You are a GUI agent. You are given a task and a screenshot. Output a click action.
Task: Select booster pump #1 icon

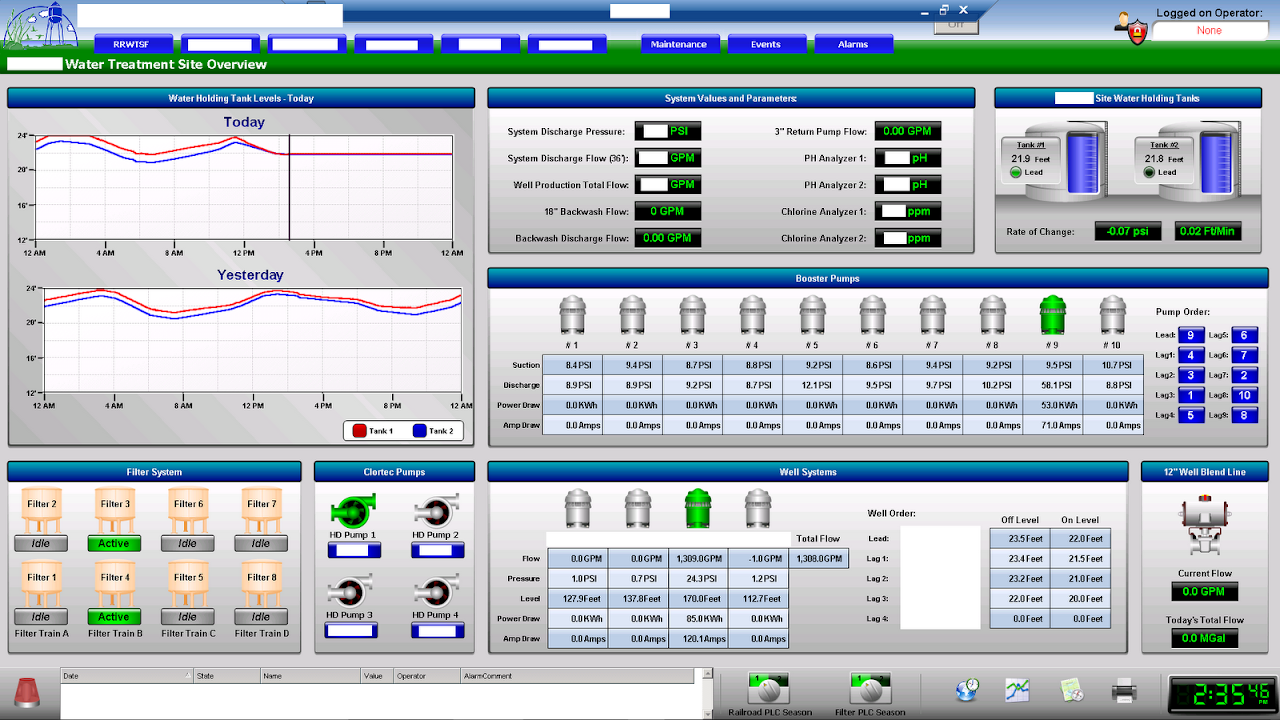click(x=573, y=315)
